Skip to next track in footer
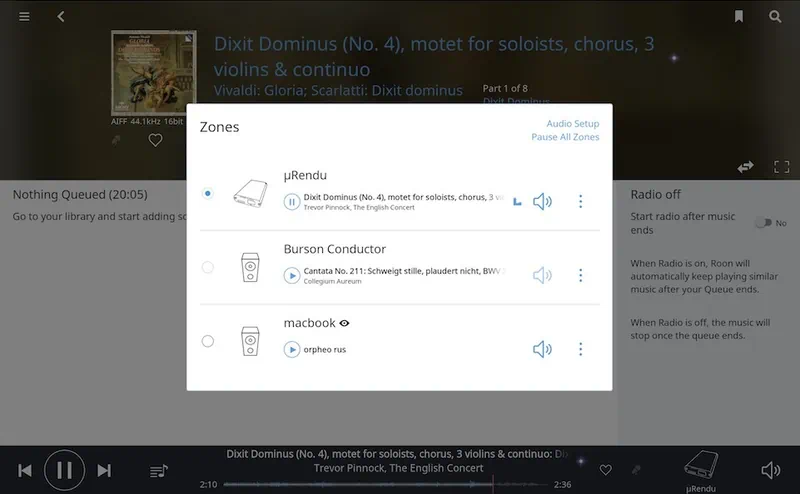This screenshot has width=800, height=494. coord(104,471)
